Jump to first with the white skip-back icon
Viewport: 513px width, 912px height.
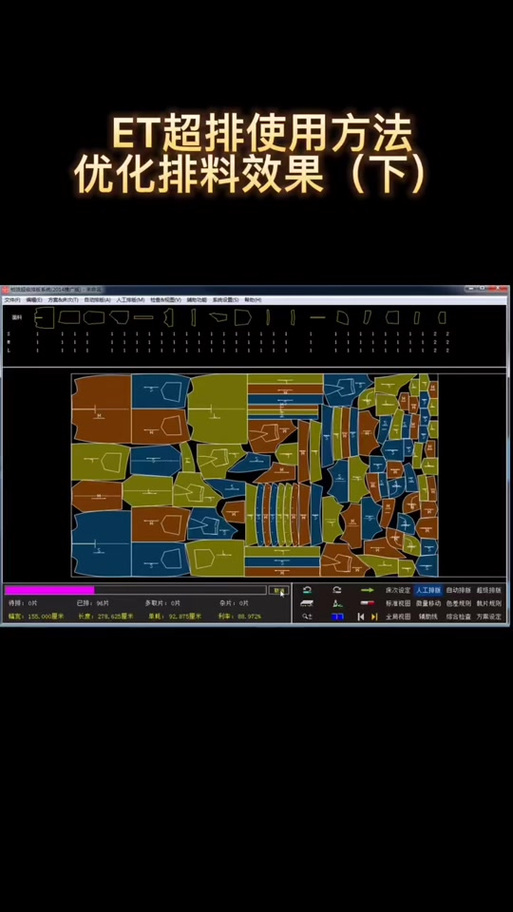(x=361, y=617)
